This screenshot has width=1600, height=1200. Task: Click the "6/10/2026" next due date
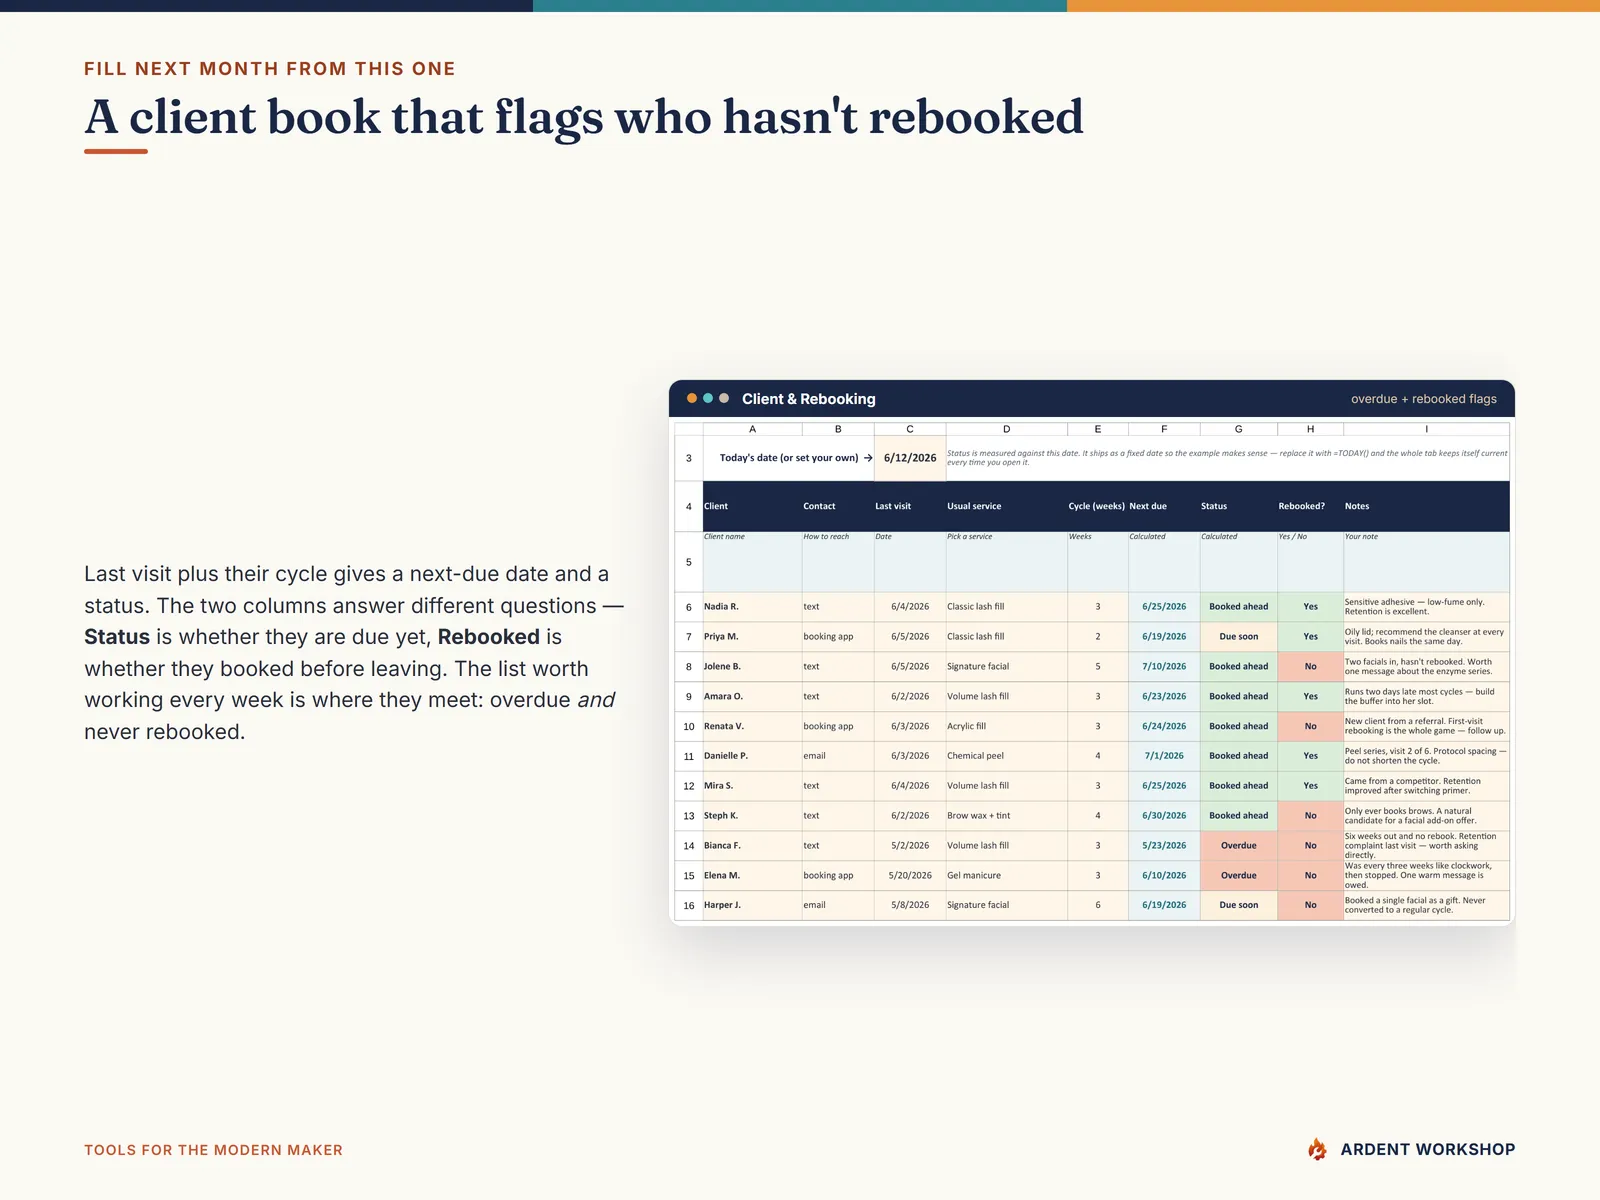[1164, 875]
